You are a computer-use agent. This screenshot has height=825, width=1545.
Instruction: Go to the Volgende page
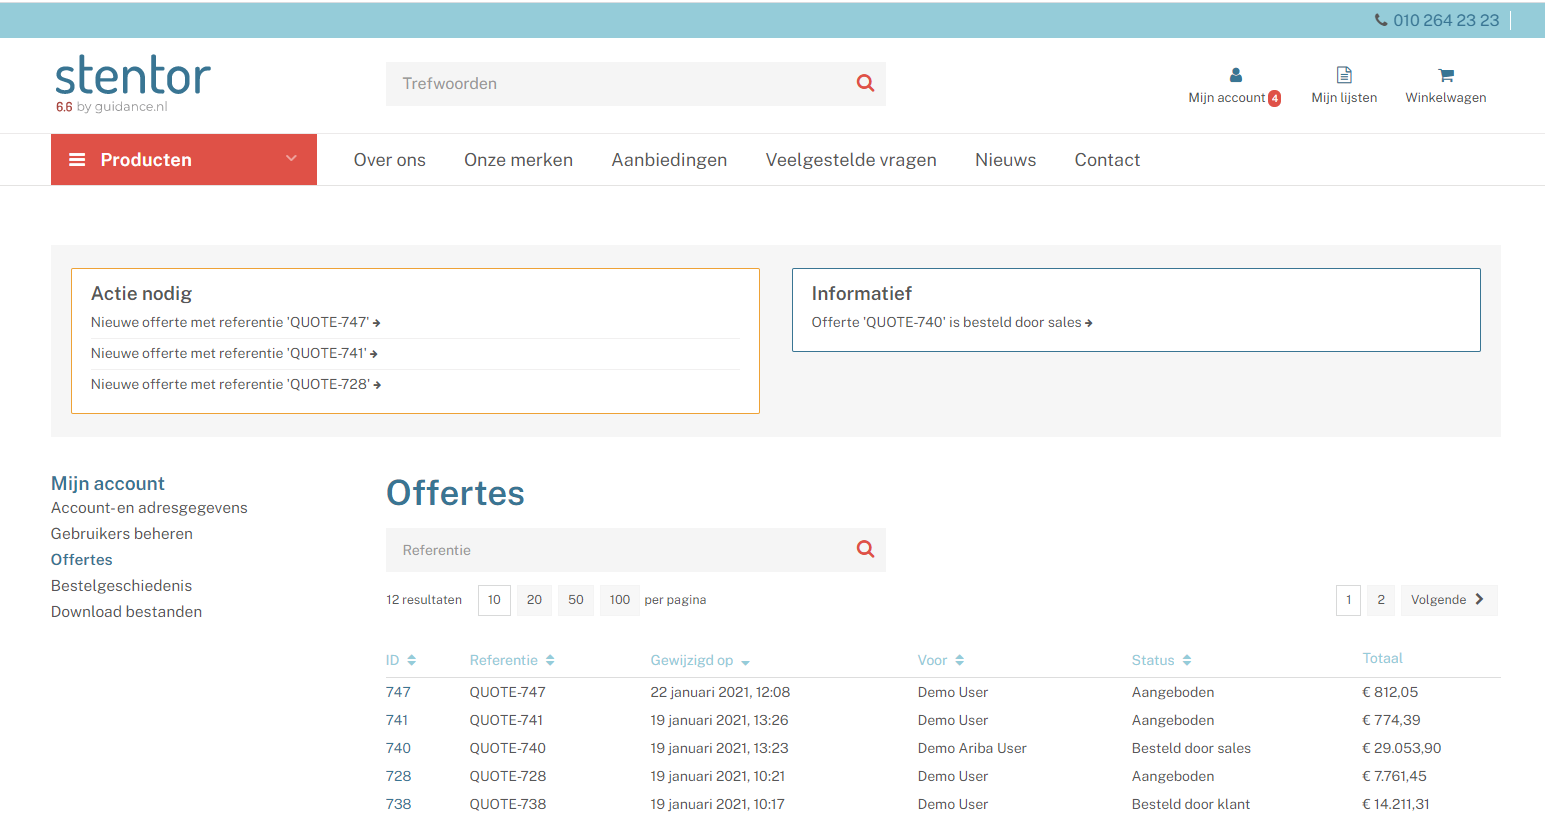[1448, 600]
